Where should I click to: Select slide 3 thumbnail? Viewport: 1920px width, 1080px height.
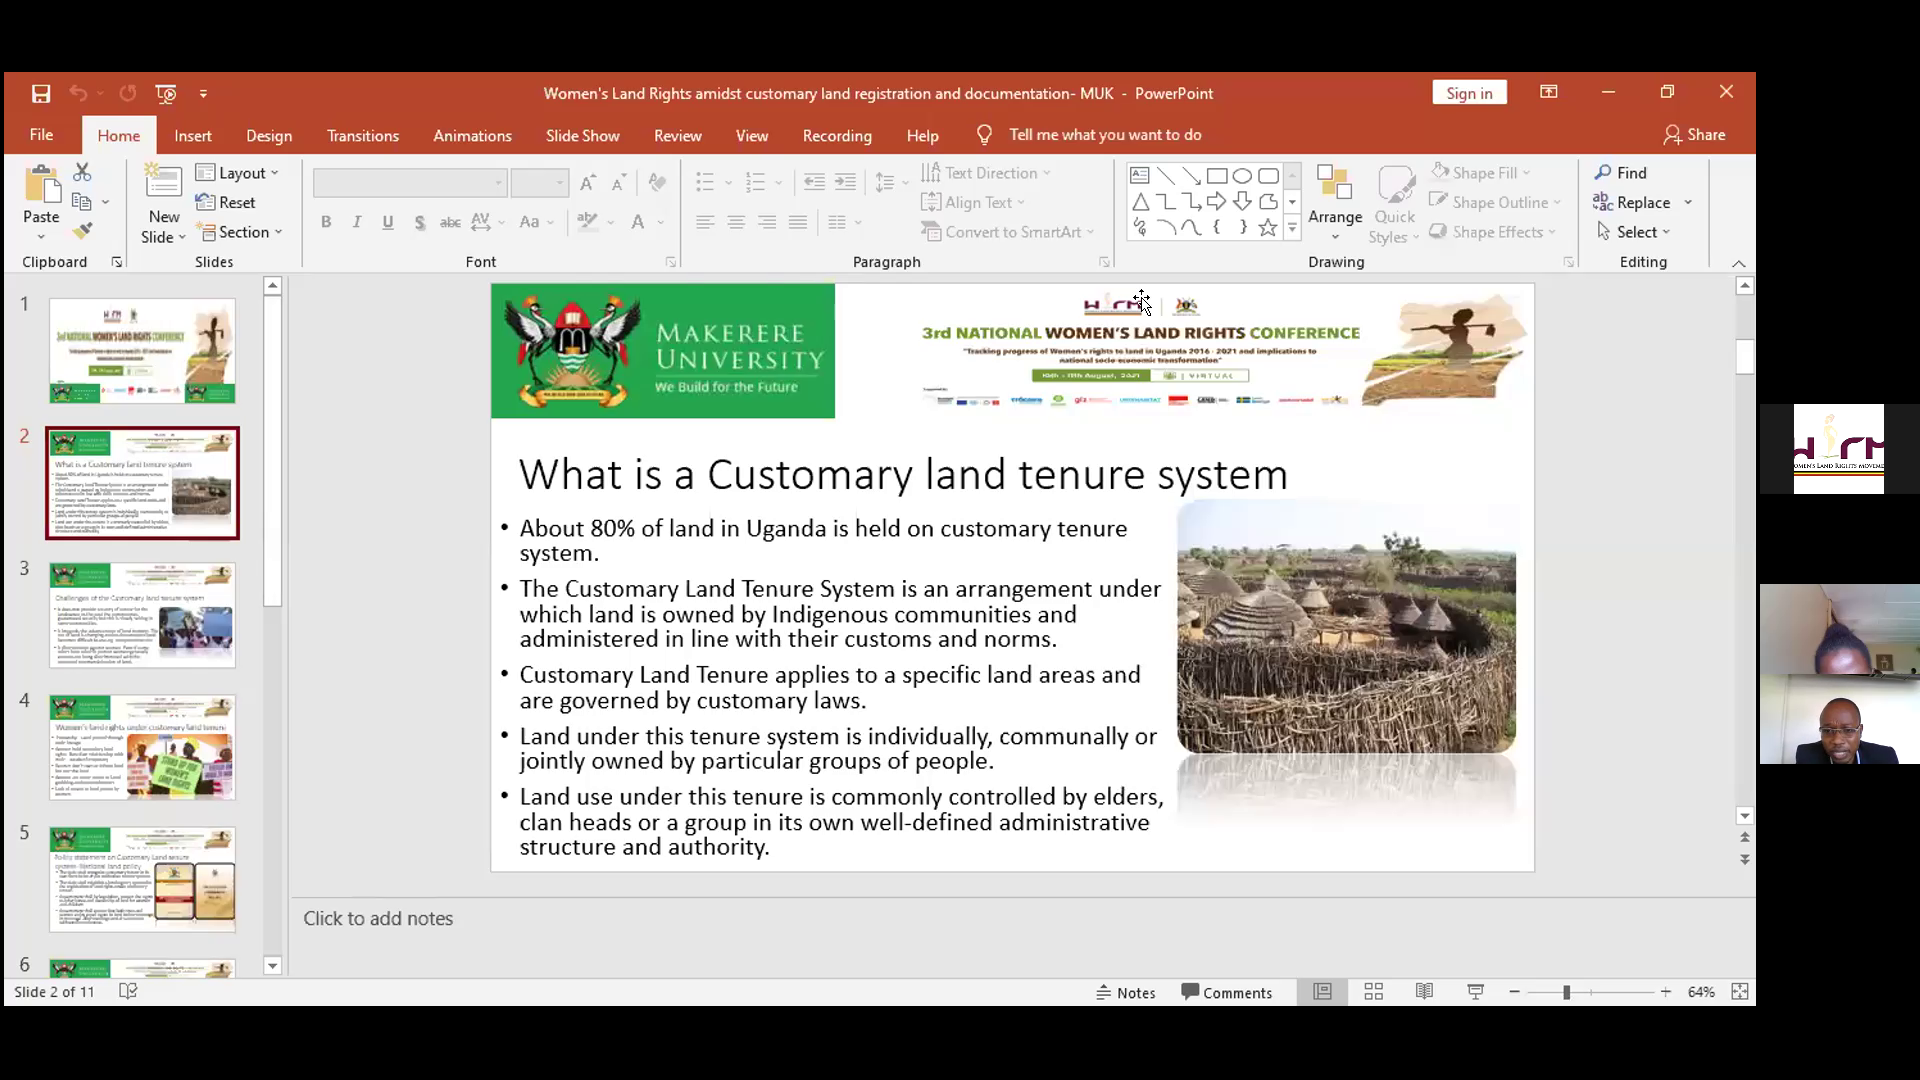tap(142, 615)
